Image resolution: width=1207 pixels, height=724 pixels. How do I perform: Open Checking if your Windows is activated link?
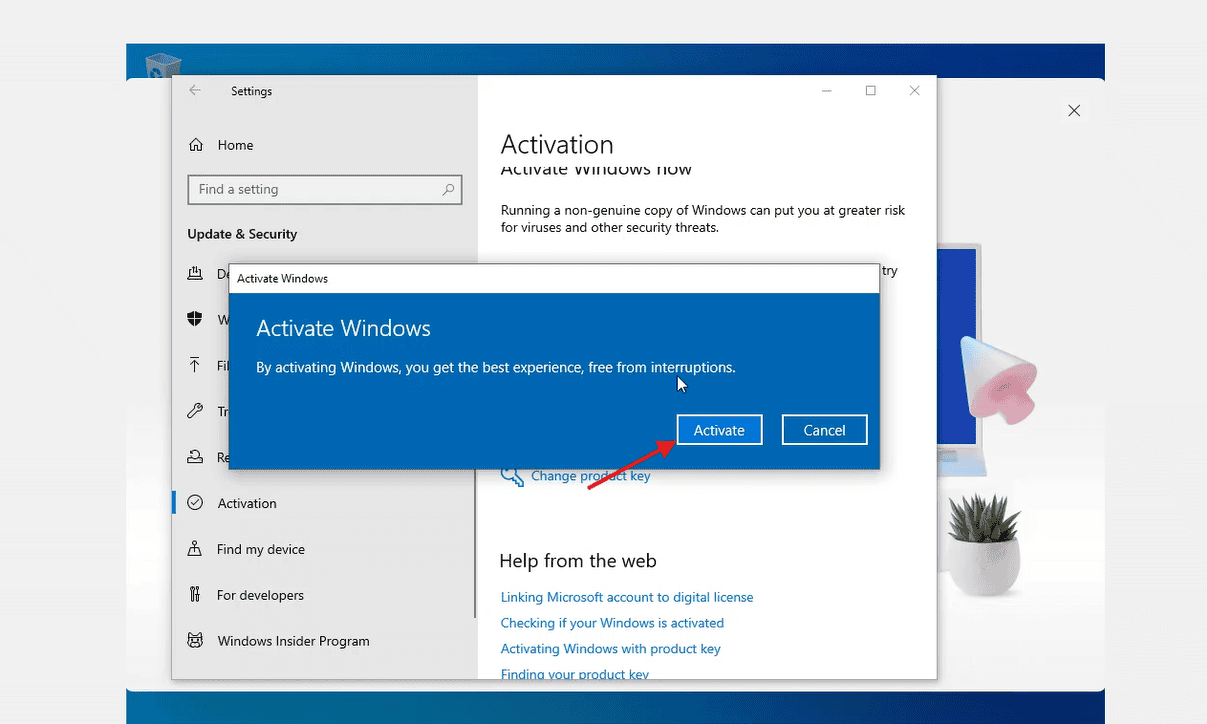pyautogui.click(x=612, y=623)
